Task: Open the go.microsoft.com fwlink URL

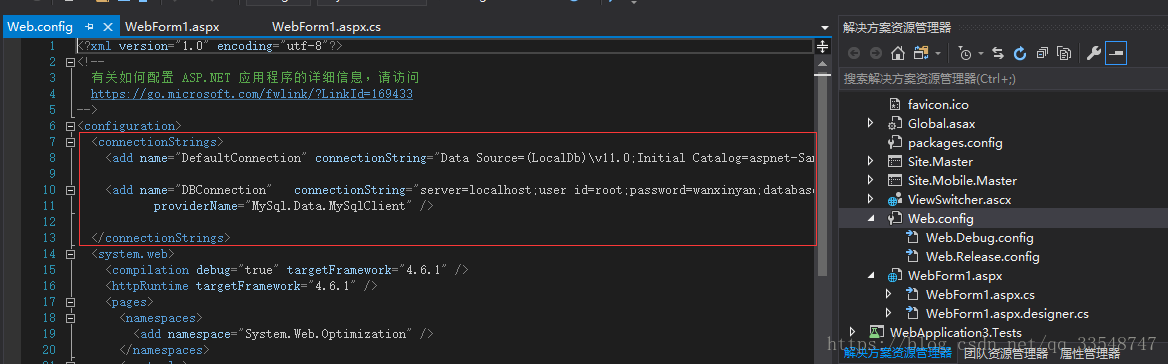Action: pos(252,95)
